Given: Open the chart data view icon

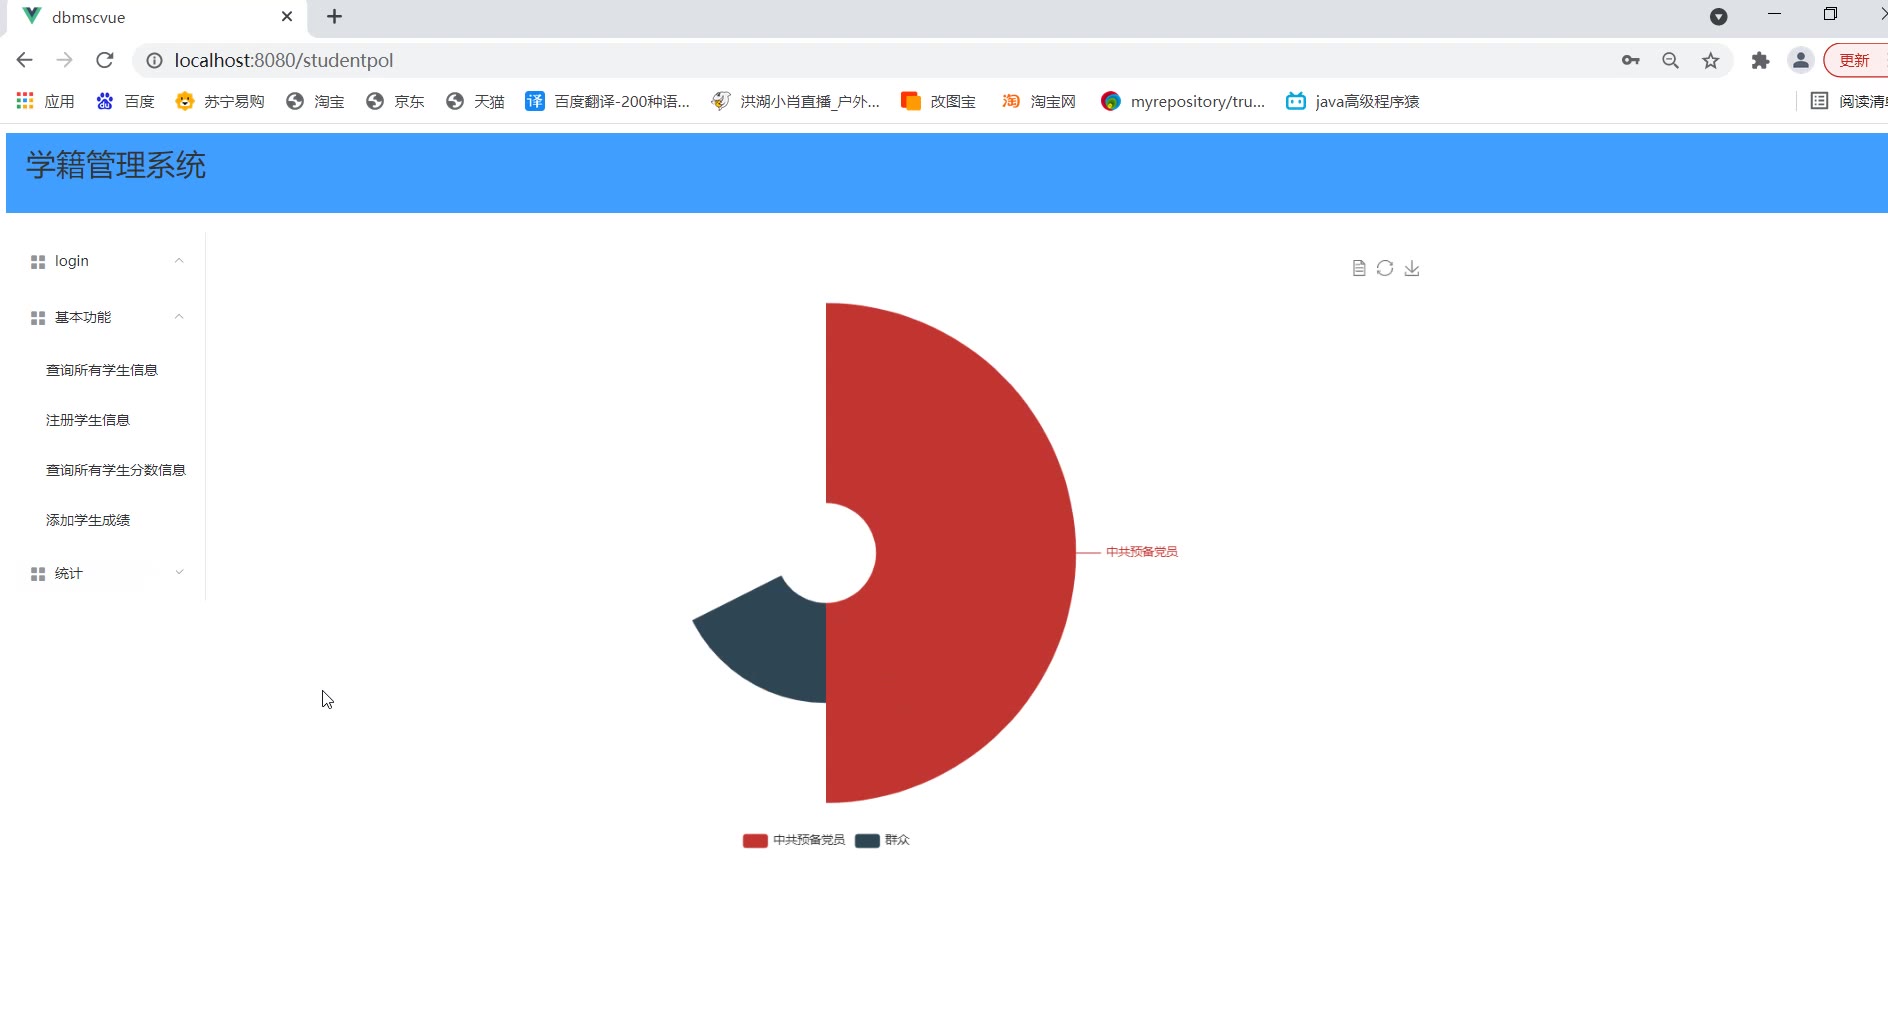Looking at the screenshot, I should tap(1358, 268).
